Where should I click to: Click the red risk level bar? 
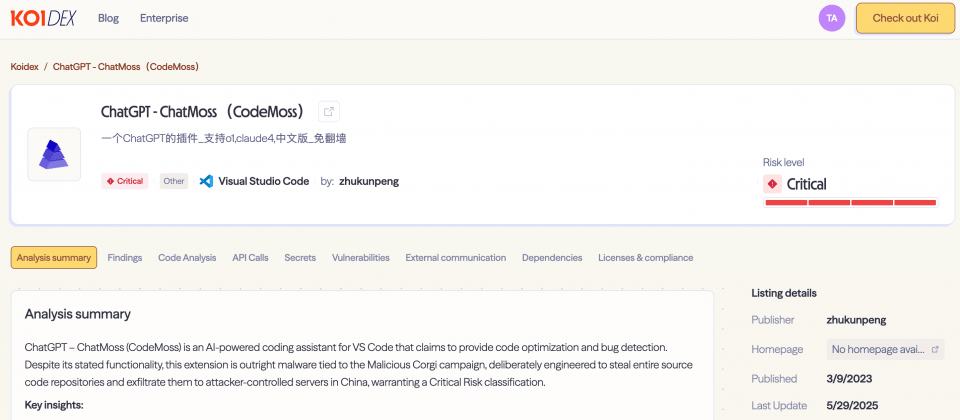tap(850, 203)
